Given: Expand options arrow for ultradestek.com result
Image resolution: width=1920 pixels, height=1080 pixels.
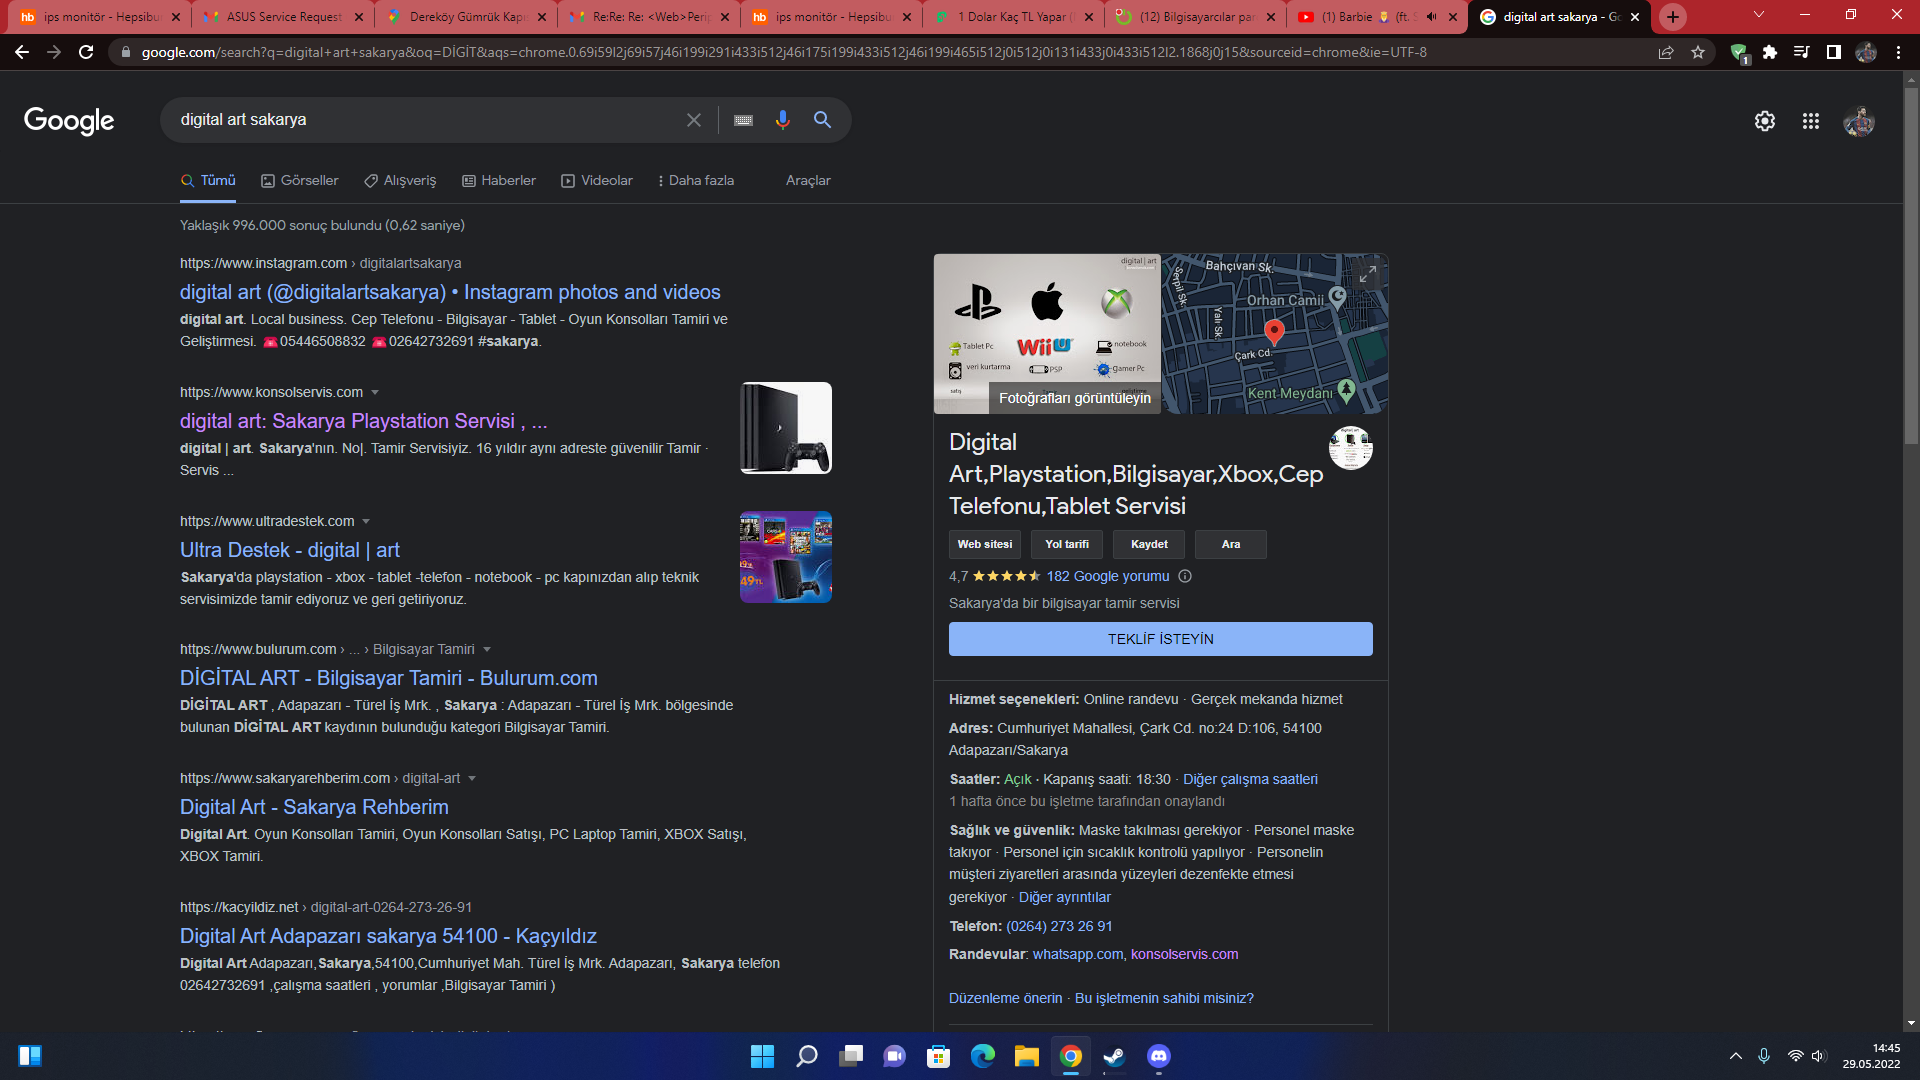Looking at the screenshot, I should pos(366,521).
